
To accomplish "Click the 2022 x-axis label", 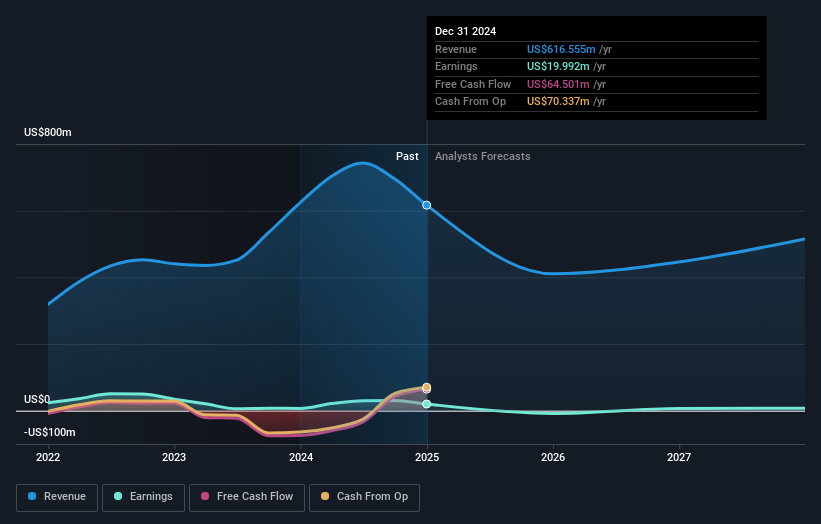I will (48, 457).
